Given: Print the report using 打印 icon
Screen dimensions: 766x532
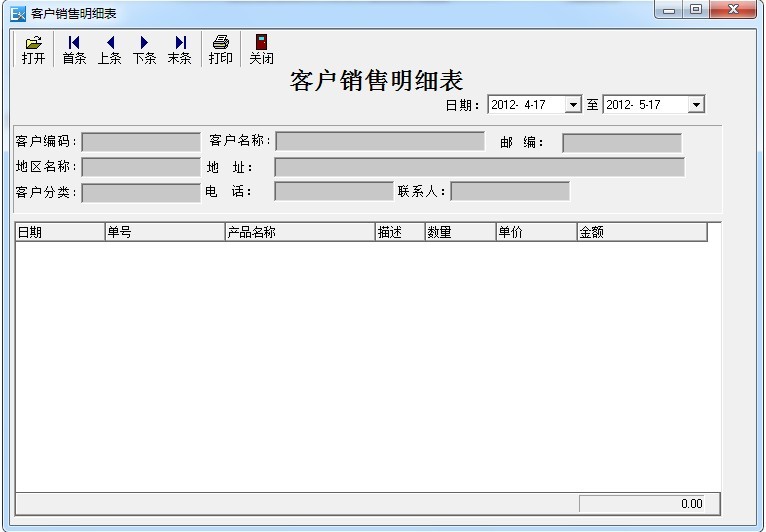Looking at the screenshot, I should [x=221, y=49].
